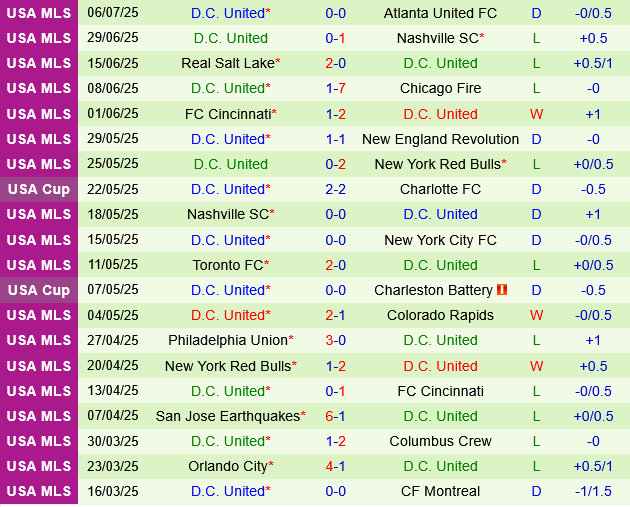
Task: Open the Chicago Fire team page
Action: [440, 88]
